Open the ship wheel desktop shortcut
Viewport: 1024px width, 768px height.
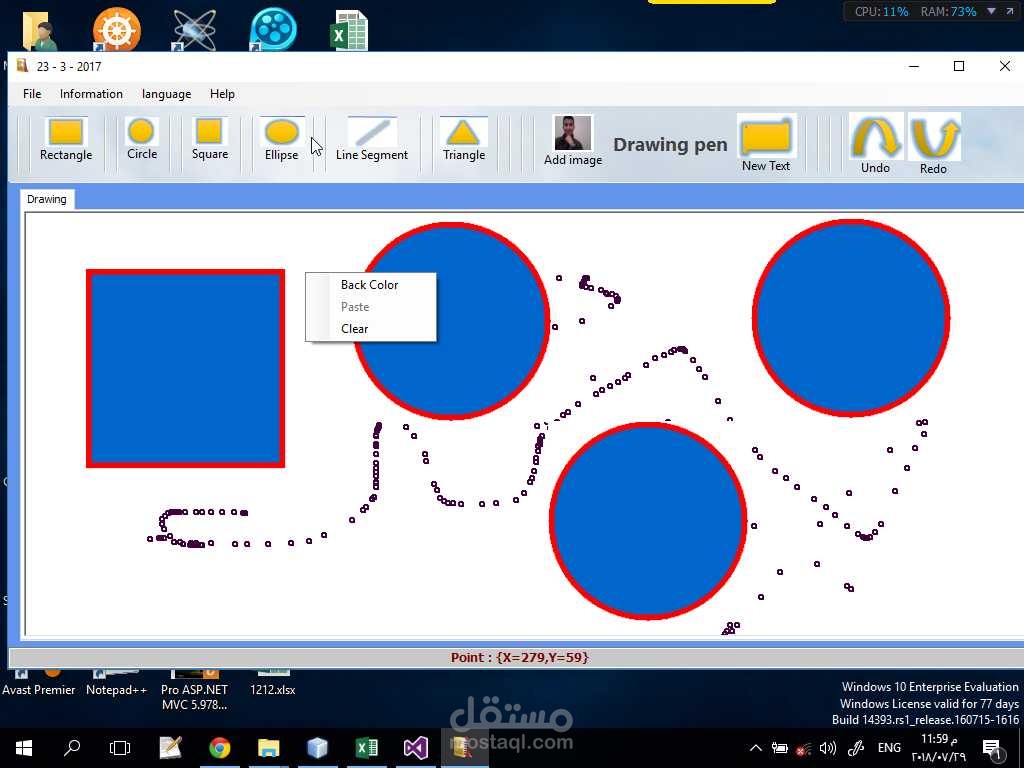coord(116,29)
